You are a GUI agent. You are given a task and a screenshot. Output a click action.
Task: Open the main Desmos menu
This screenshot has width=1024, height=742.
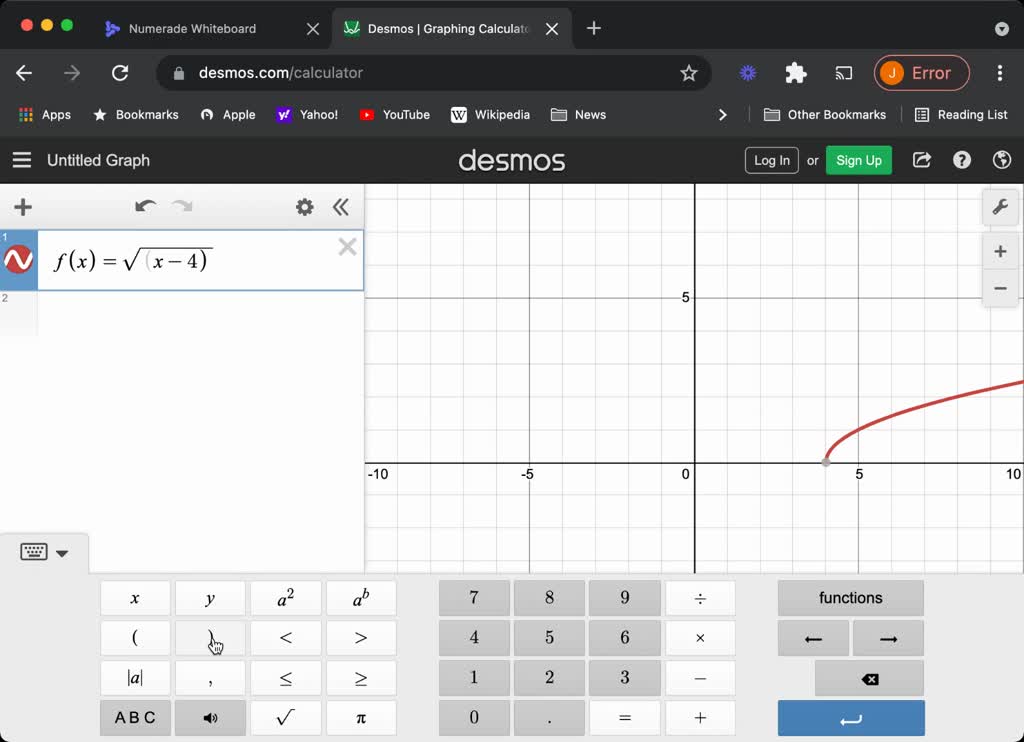click(x=21, y=160)
